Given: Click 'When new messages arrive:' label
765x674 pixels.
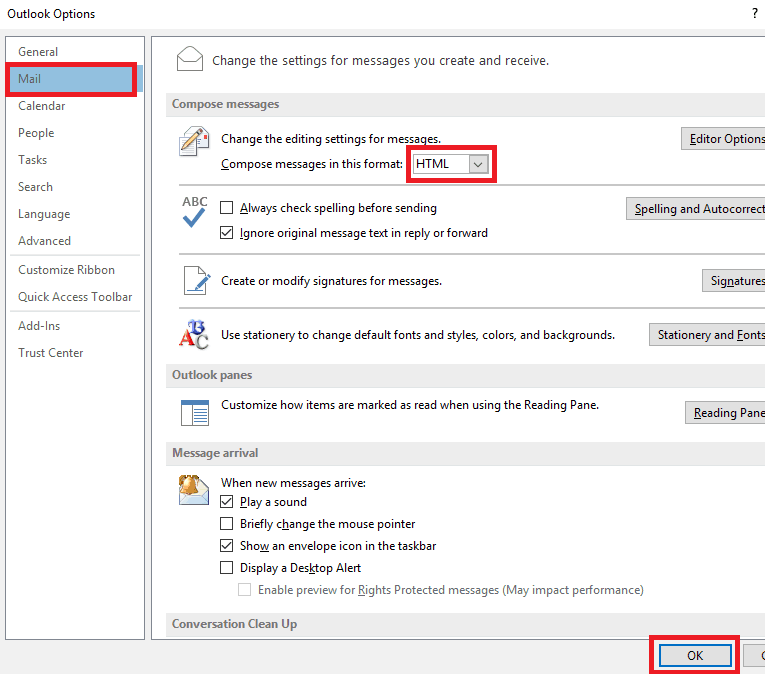Looking at the screenshot, I should pyautogui.click(x=293, y=483).
